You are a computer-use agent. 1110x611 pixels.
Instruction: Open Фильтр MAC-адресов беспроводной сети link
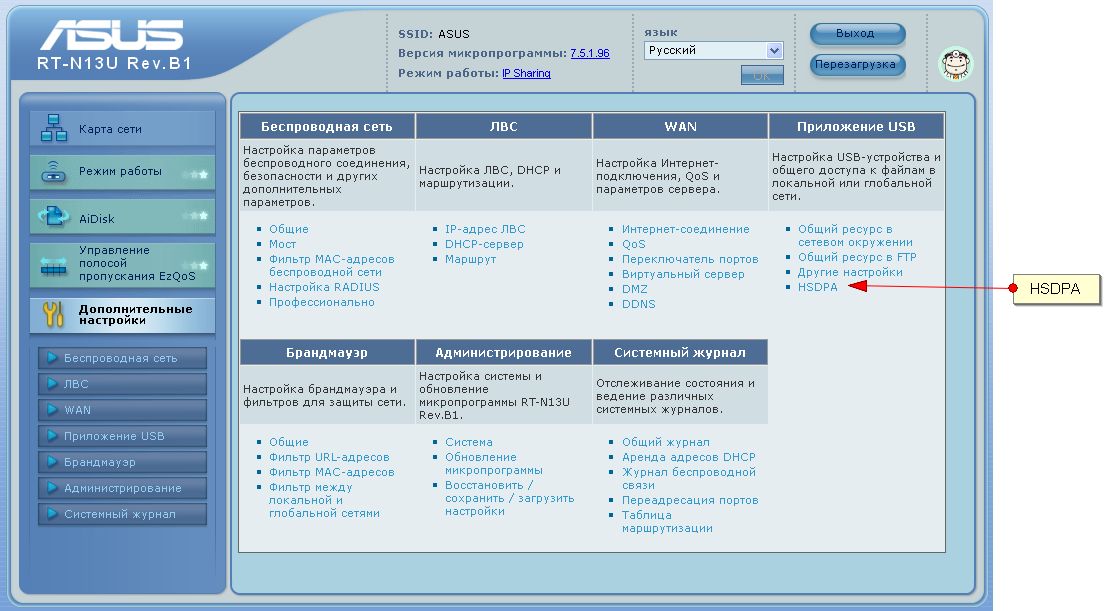(331, 265)
